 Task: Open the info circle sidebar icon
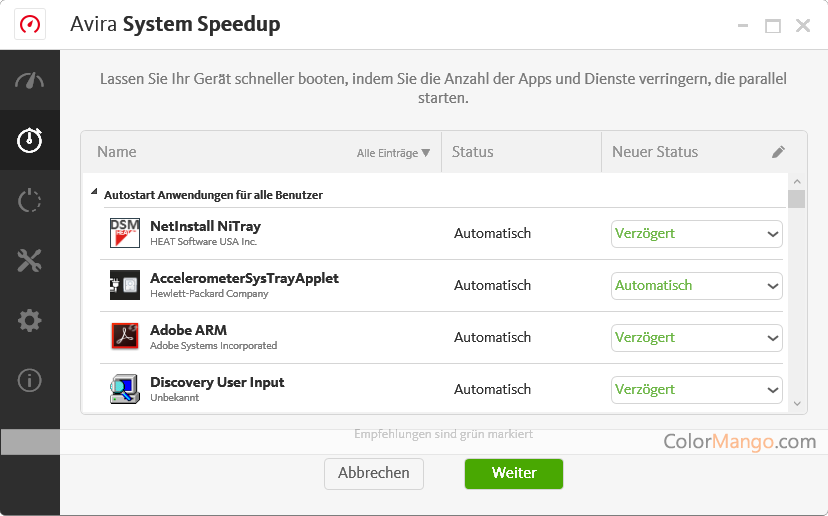(x=30, y=380)
